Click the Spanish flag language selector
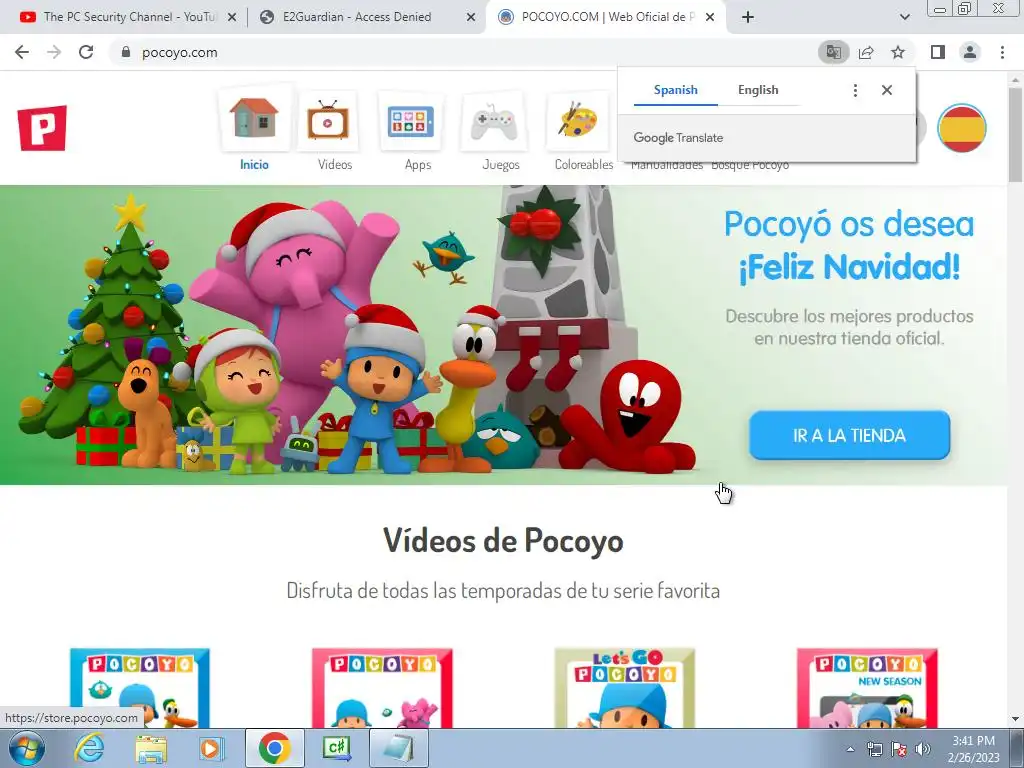The width and height of the screenshot is (1024, 768). [x=962, y=127]
